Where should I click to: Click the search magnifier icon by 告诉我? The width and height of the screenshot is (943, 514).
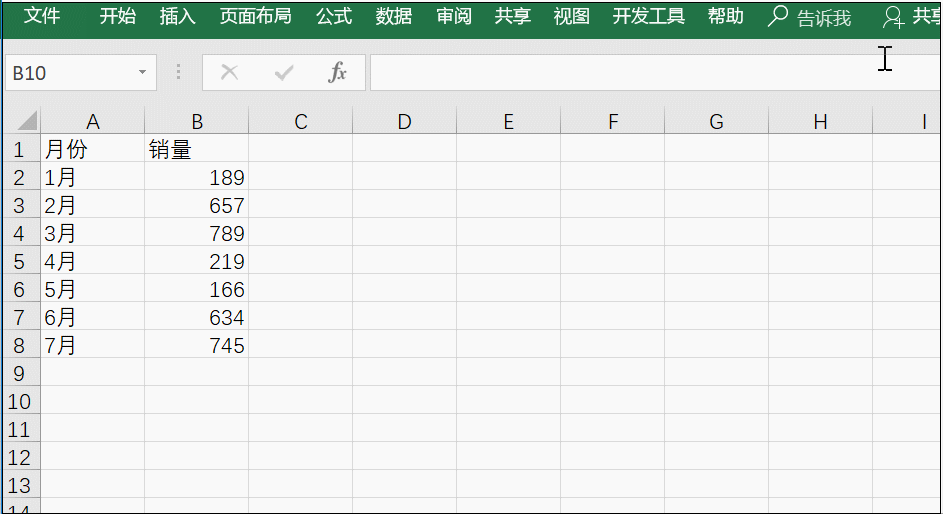click(778, 16)
